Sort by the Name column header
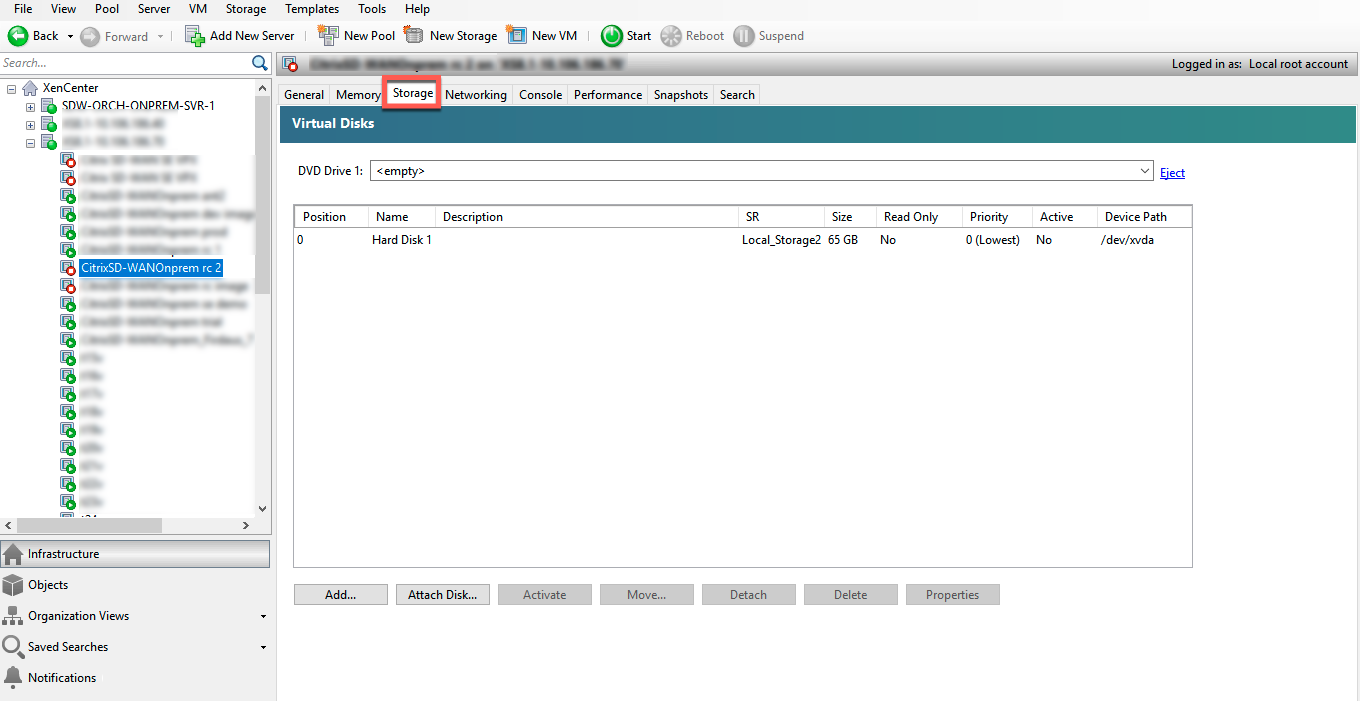The image size is (1360, 701). [402, 217]
